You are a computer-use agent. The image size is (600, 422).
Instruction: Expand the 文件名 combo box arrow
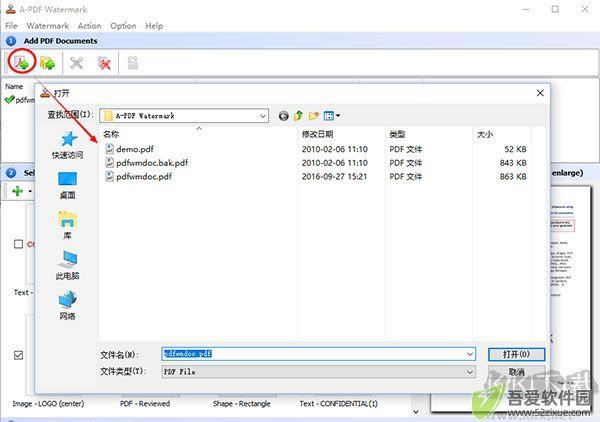(x=470, y=354)
